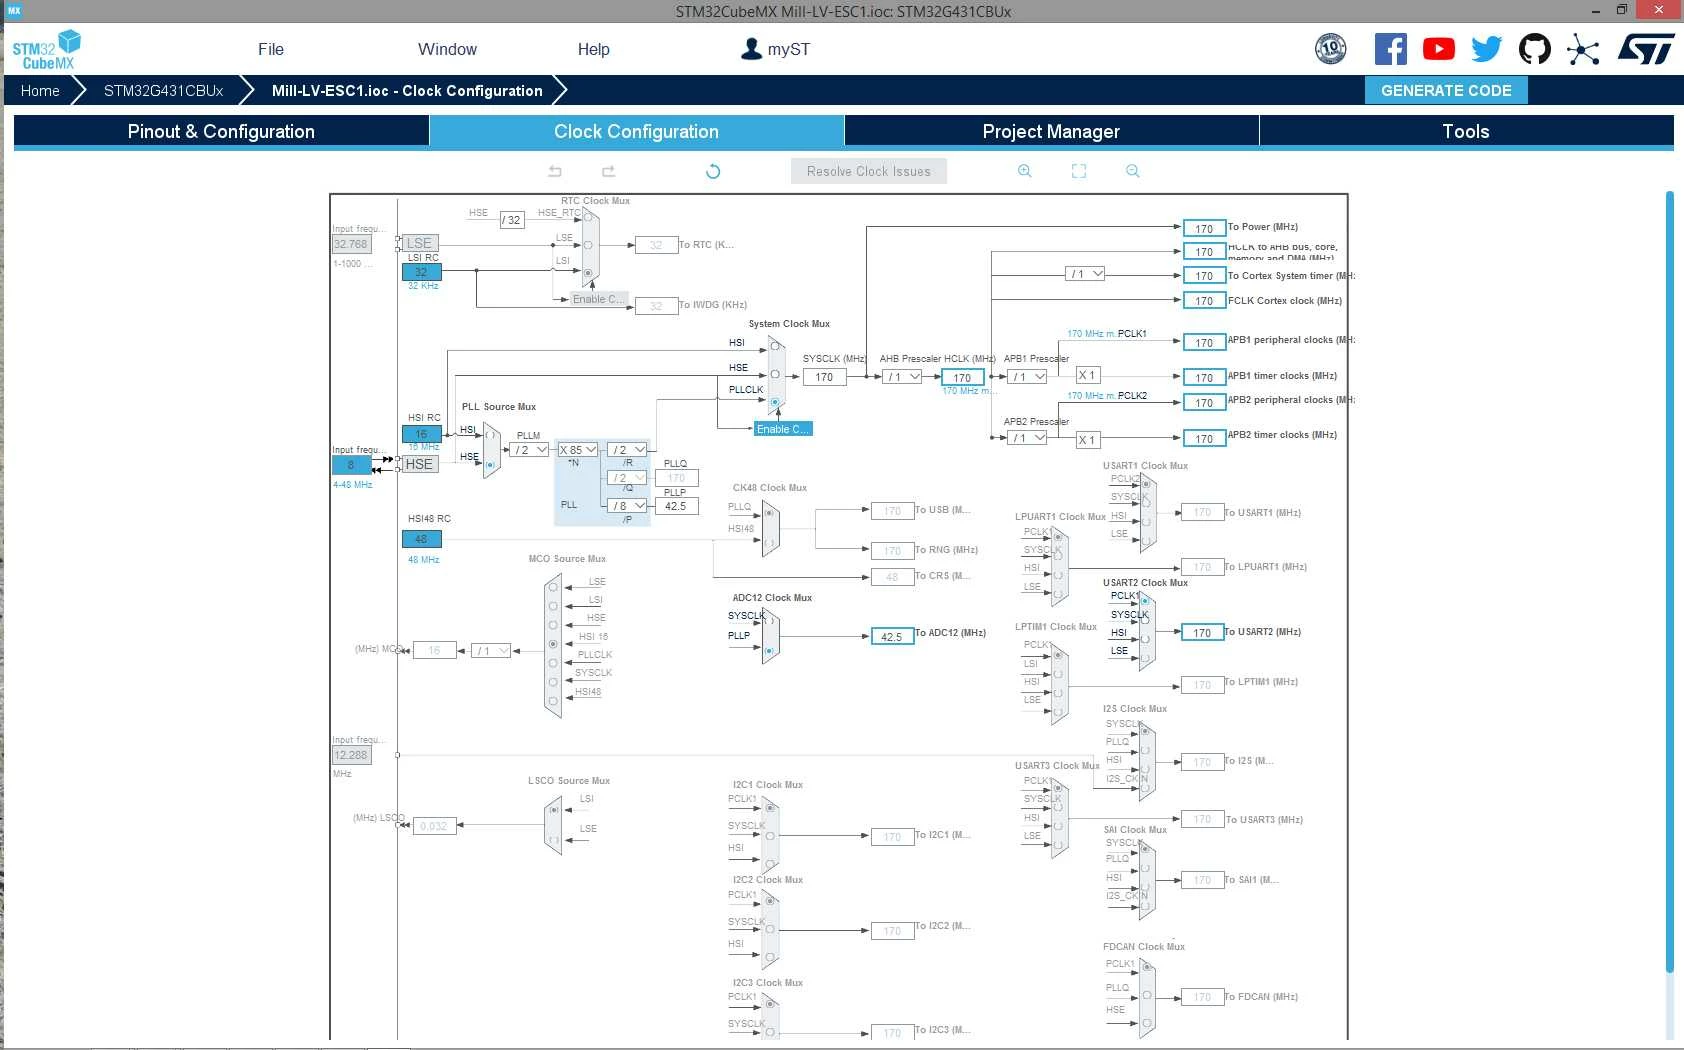This screenshot has width=1684, height=1050.
Task: Select PLLCLK in MCO Source Mux
Action: pyautogui.click(x=553, y=662)
